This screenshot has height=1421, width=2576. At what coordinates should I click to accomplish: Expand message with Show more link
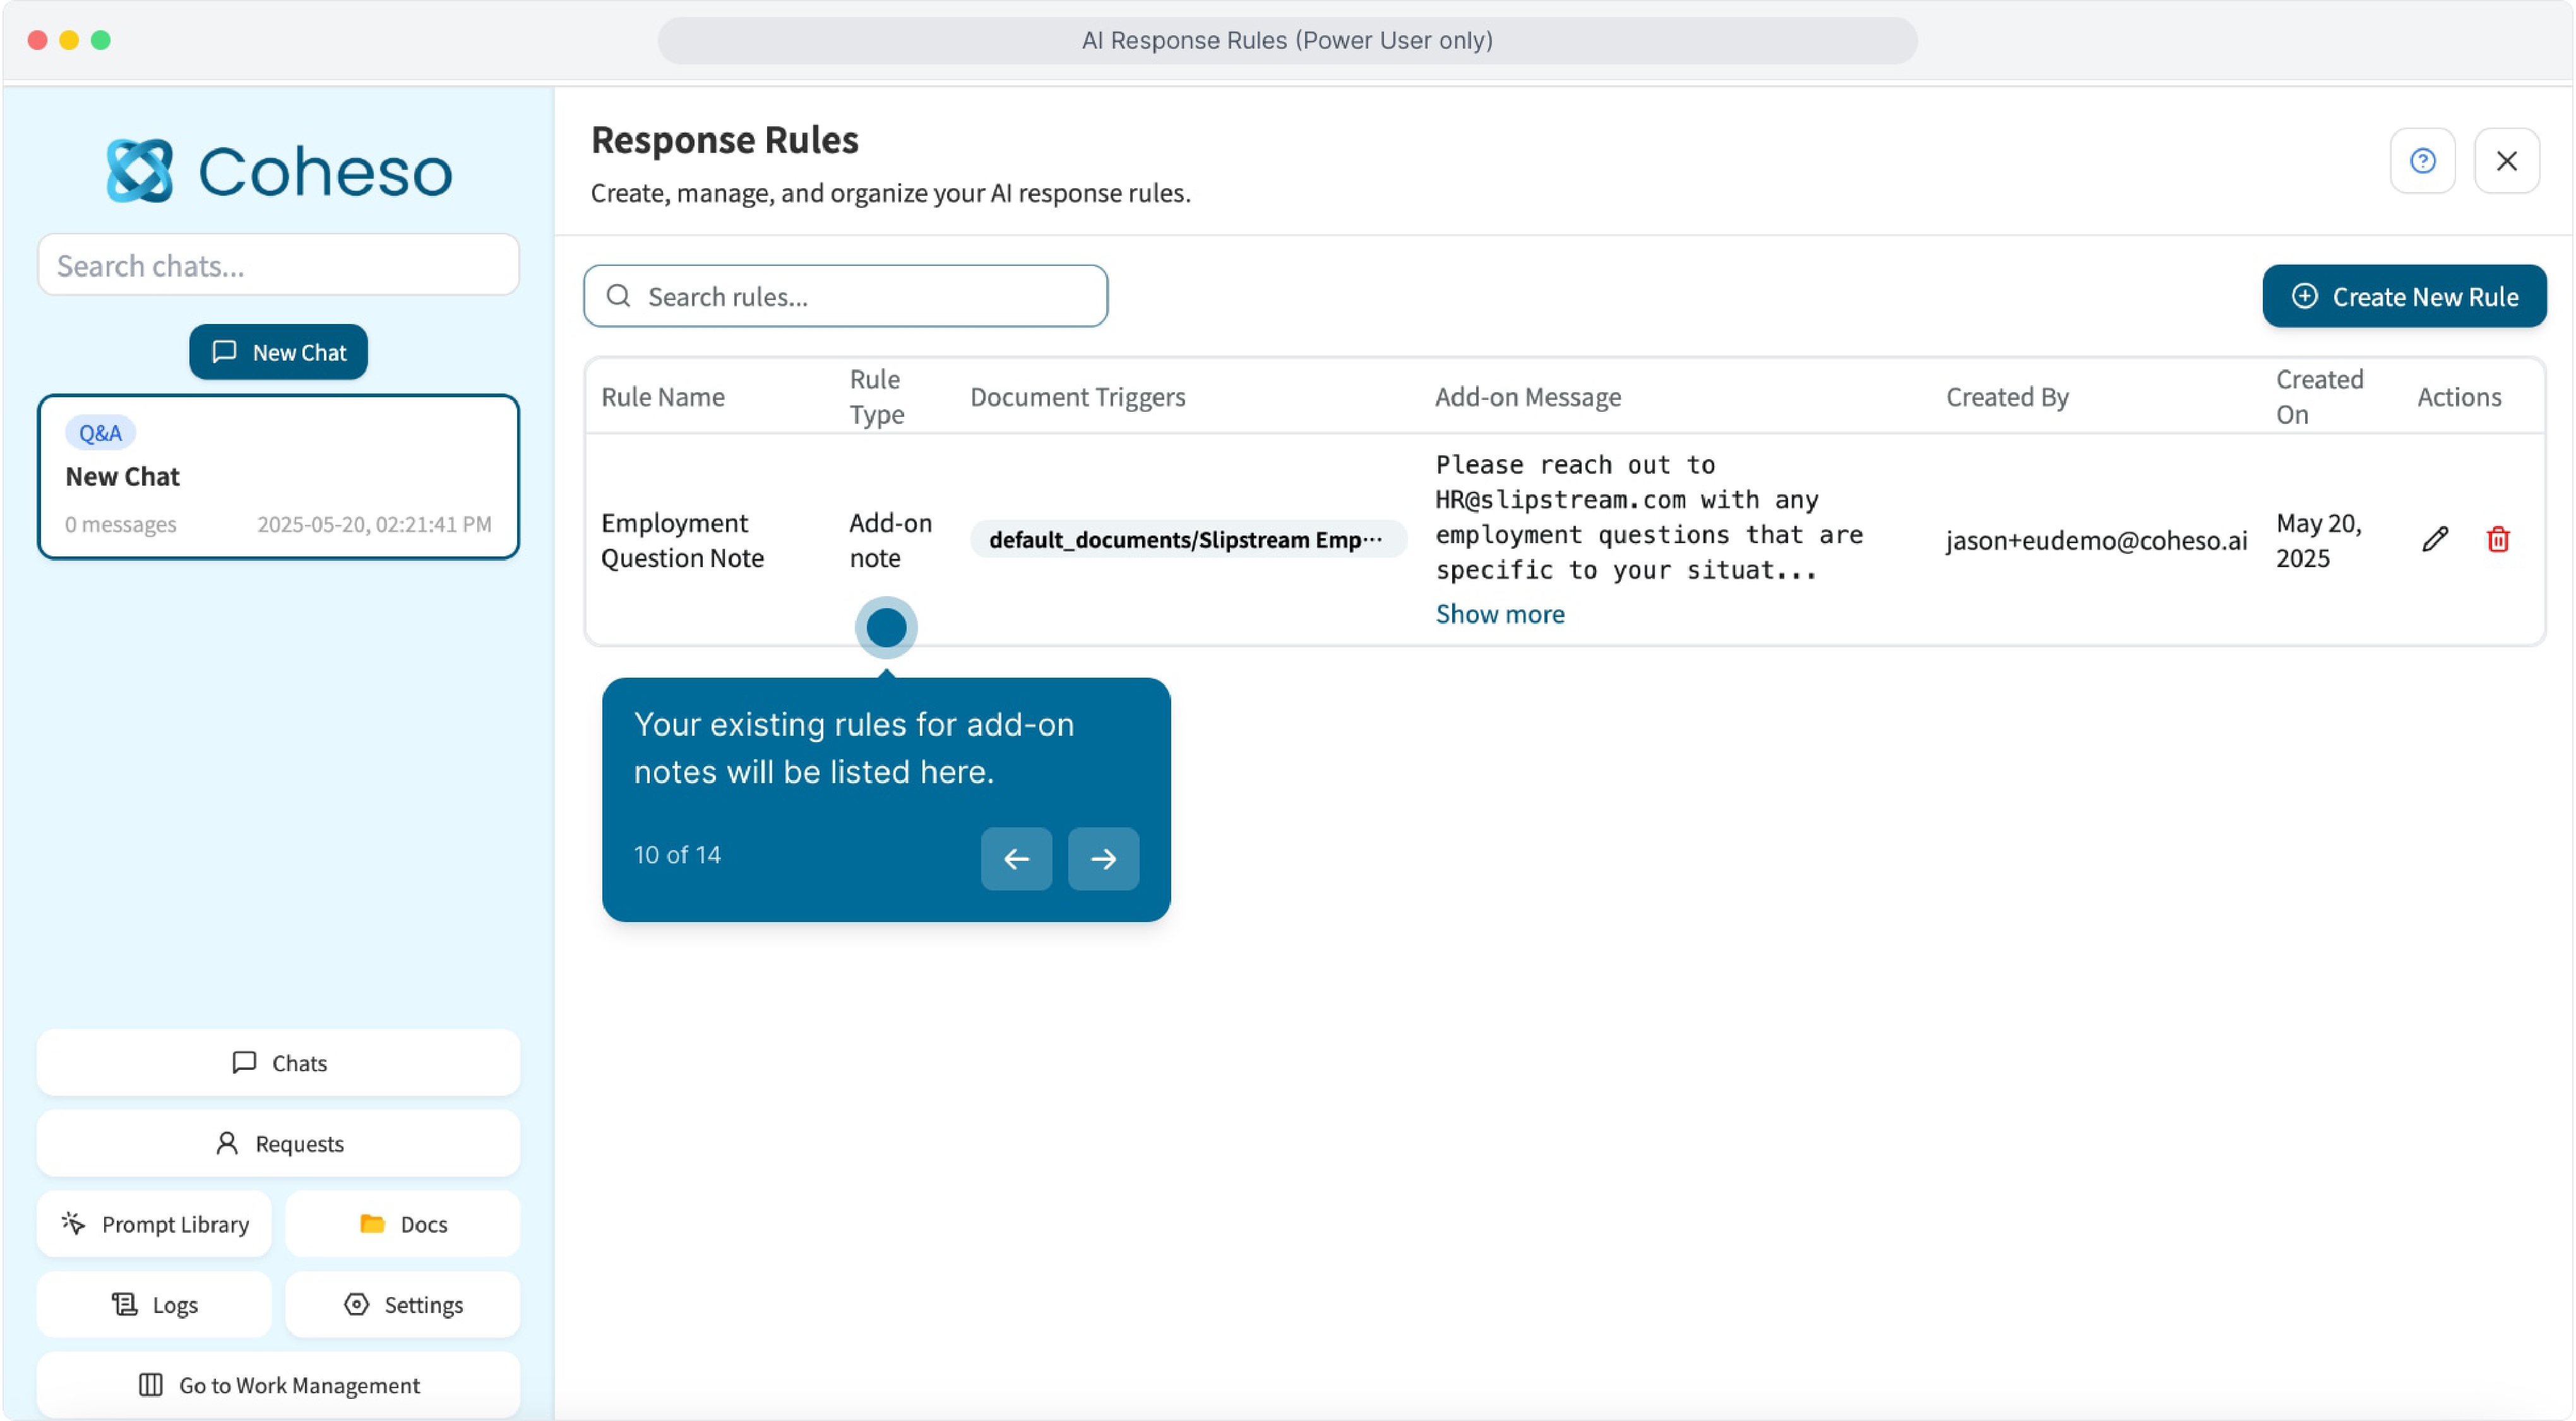(1500, 614)
